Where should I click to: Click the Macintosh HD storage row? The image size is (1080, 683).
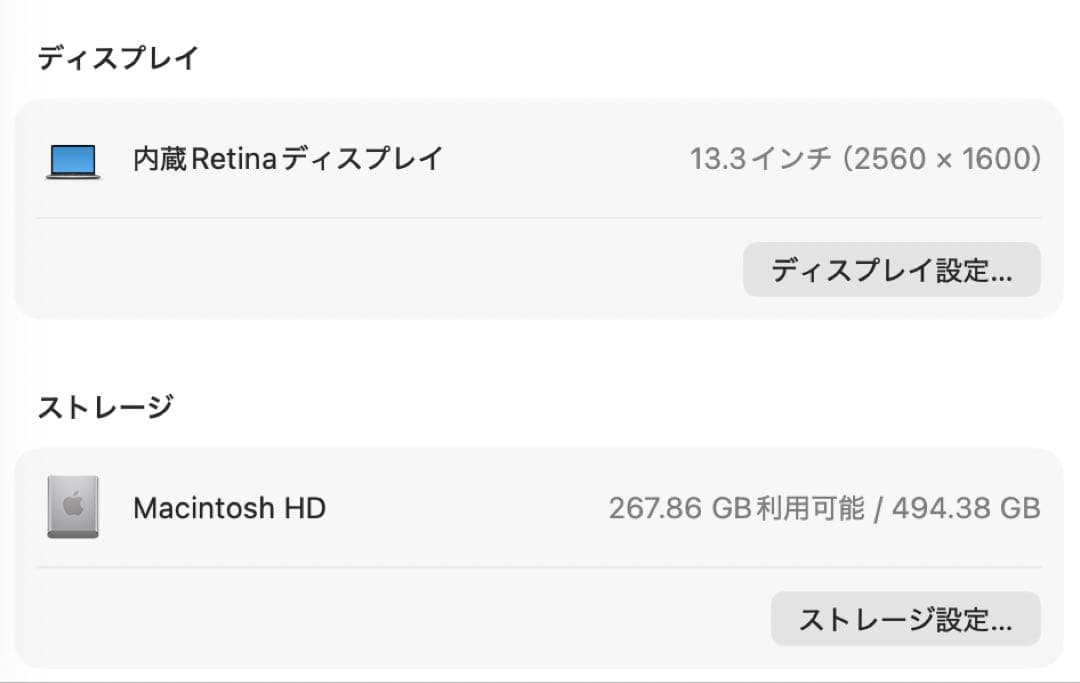point(400,508)
